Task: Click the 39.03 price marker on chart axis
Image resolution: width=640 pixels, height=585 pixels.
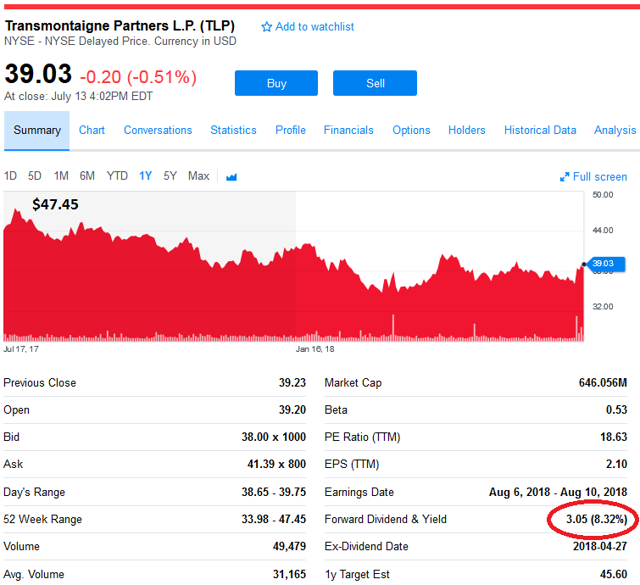Action: 606,264
